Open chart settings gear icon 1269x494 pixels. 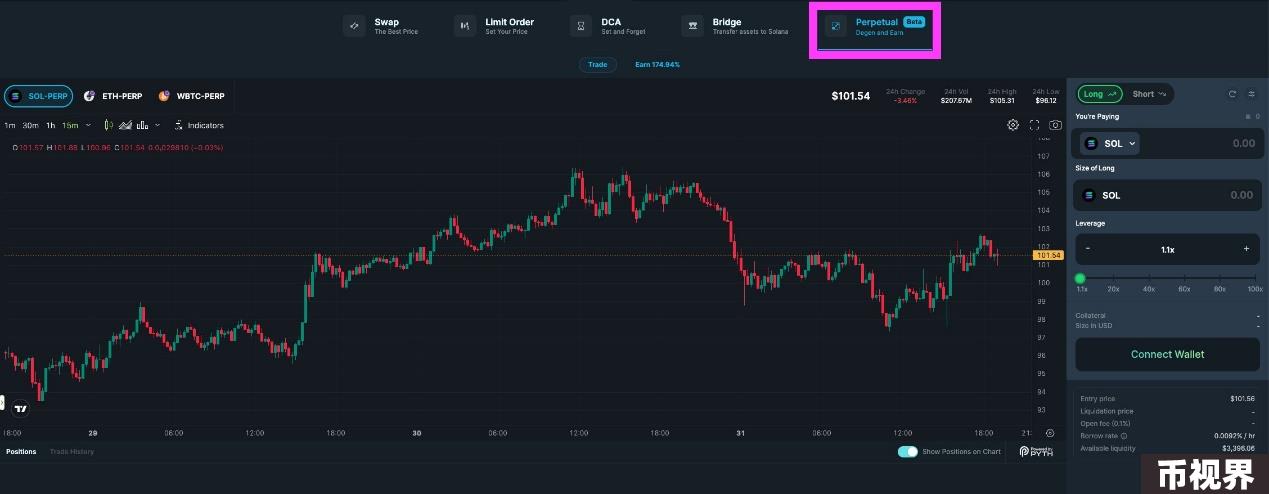(1013, 125)
